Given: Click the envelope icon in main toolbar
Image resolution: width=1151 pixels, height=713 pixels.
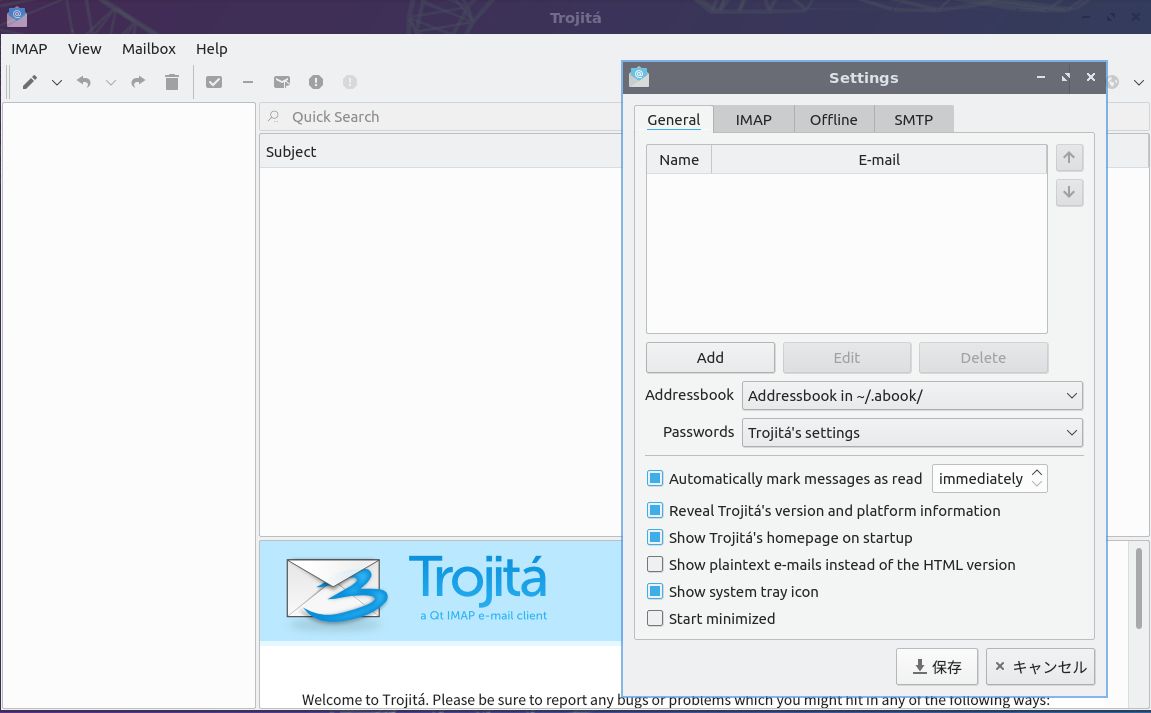Looking at the screenshot, I should click(x=282, y=82).
